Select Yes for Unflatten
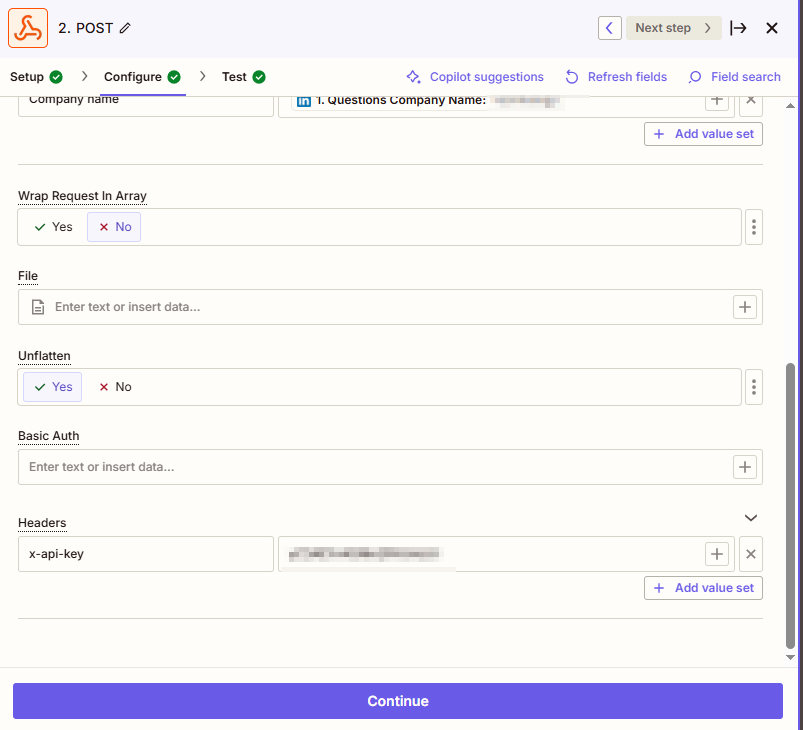 tap(52, 387)
